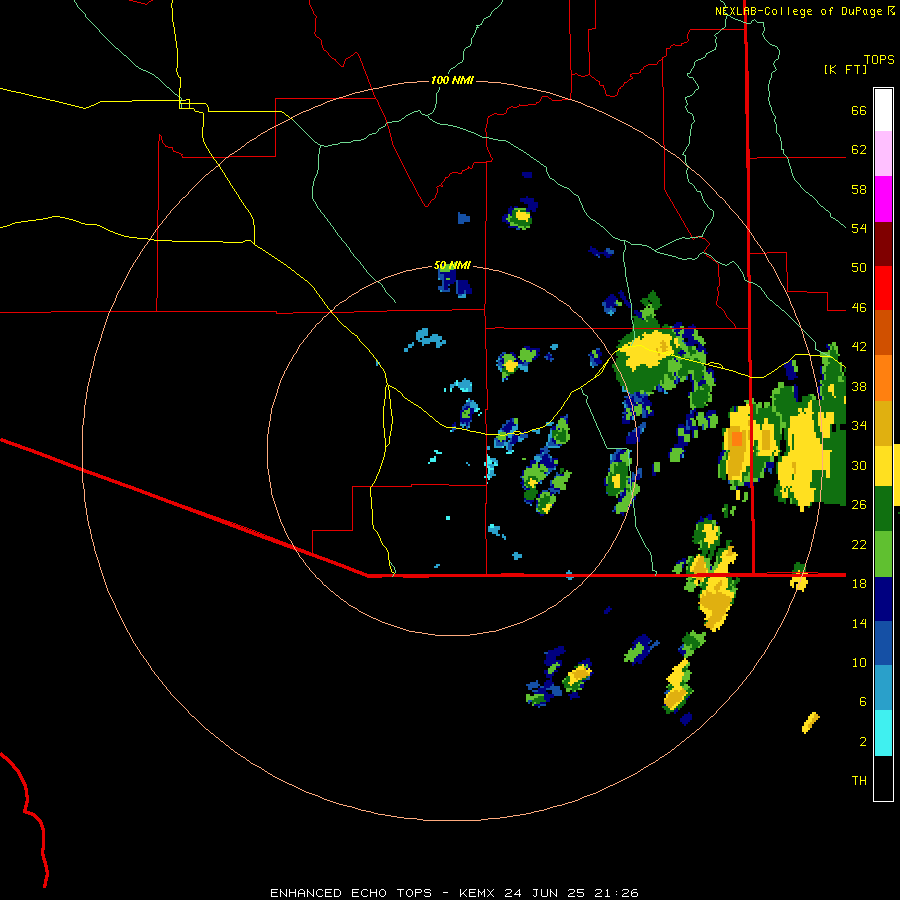Click the "24 JUN 25" date text

[544, 893]
